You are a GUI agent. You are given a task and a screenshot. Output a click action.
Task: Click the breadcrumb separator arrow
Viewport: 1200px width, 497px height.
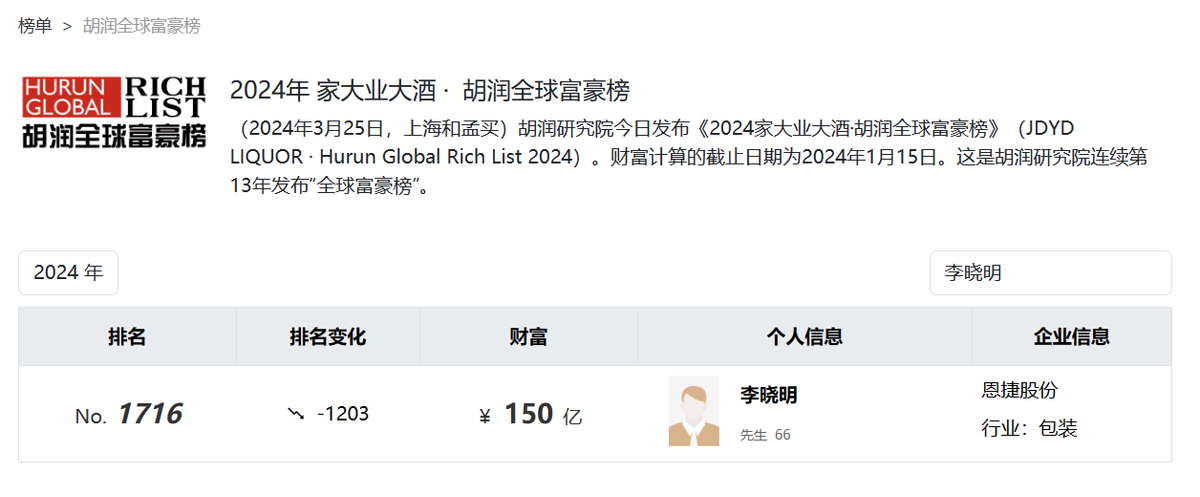point(68,26)
